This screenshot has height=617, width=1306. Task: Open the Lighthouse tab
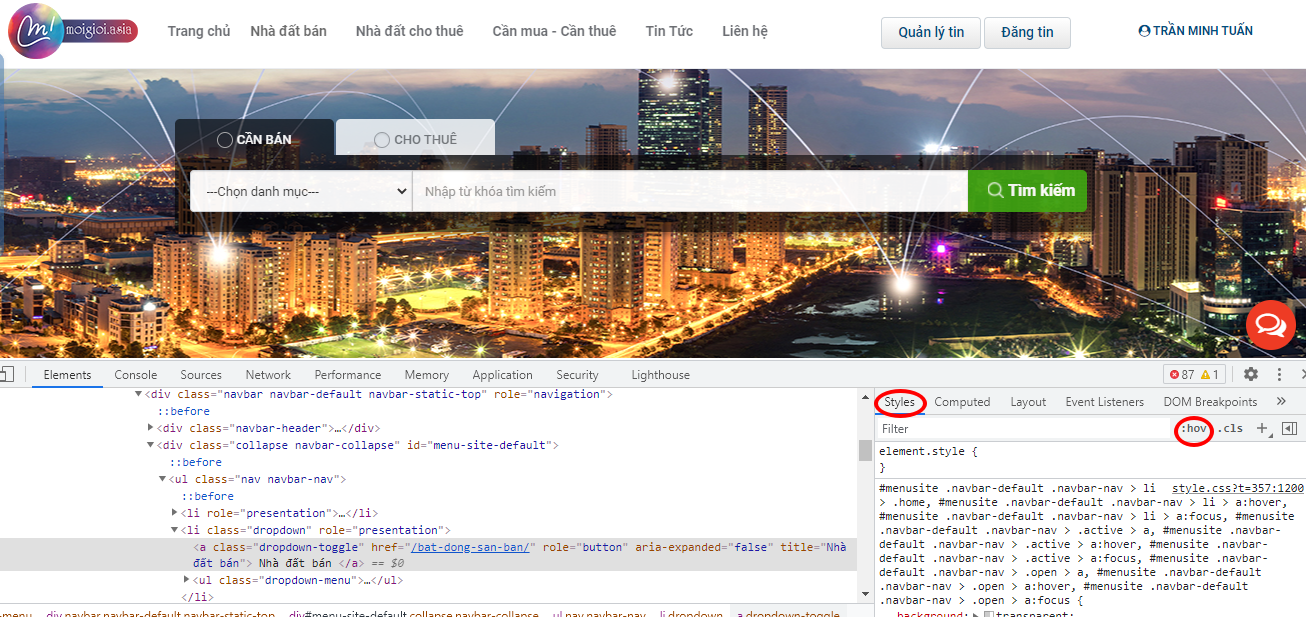click(660, 375)
